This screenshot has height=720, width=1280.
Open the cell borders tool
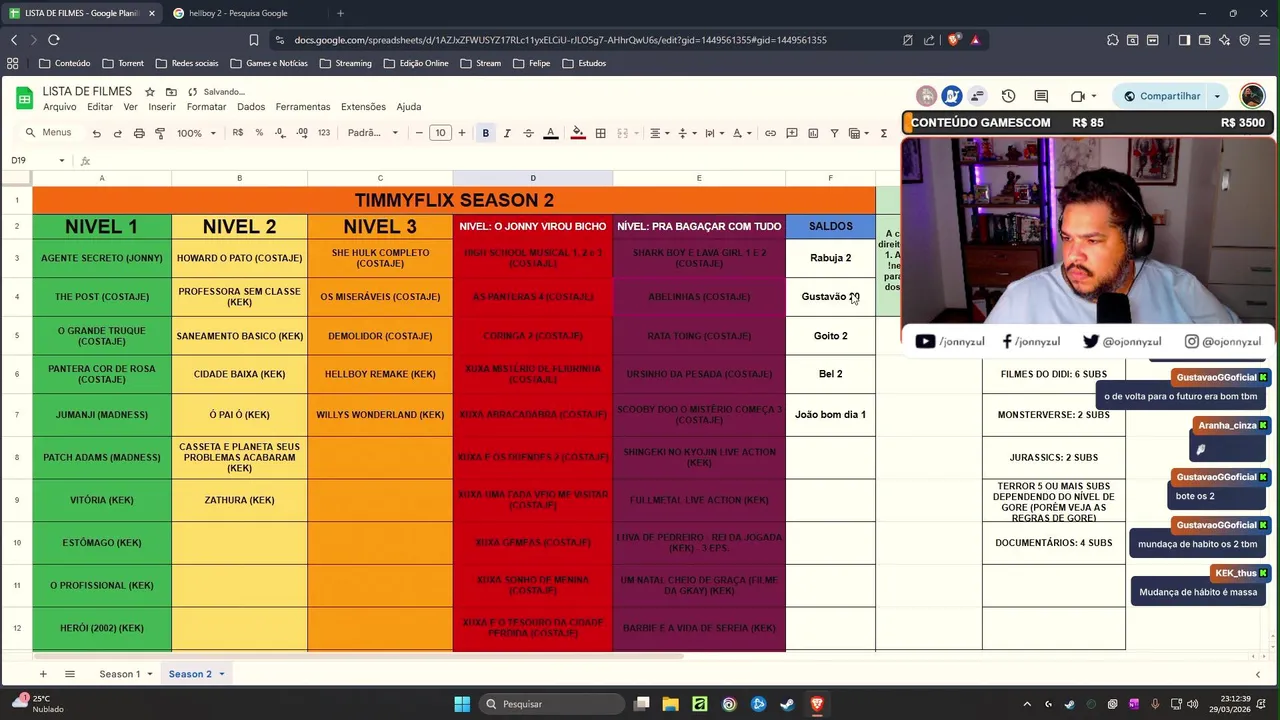600,133
